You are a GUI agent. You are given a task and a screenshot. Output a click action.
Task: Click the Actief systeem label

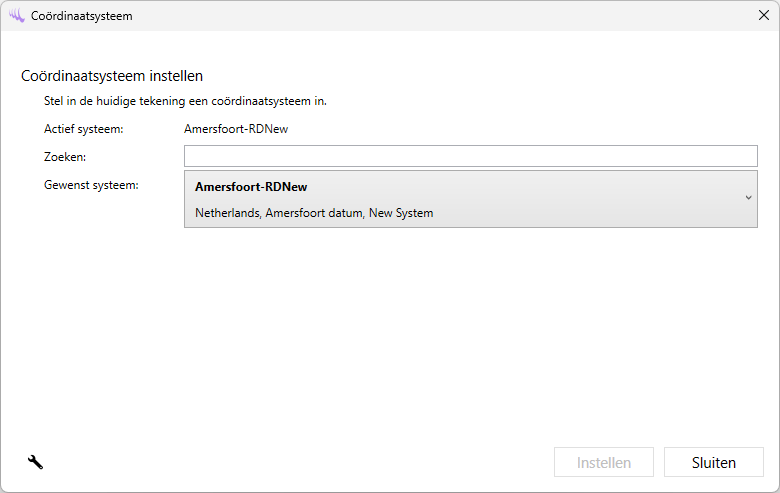pos(83,129)
